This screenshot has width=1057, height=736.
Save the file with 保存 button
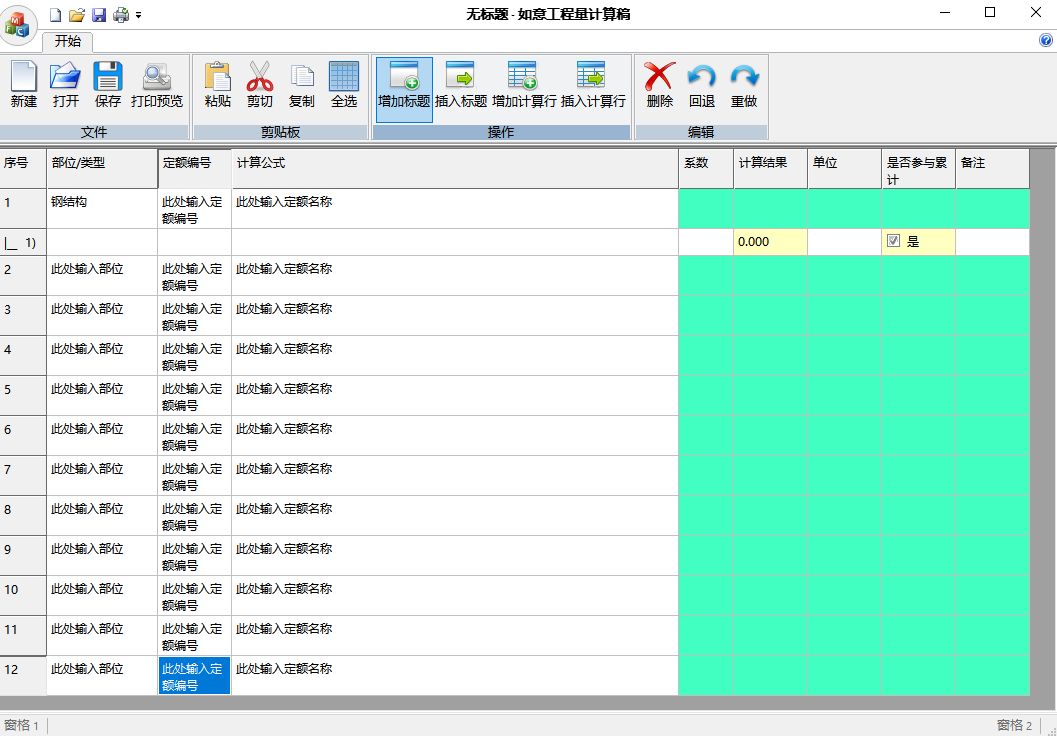pos(108,85)
